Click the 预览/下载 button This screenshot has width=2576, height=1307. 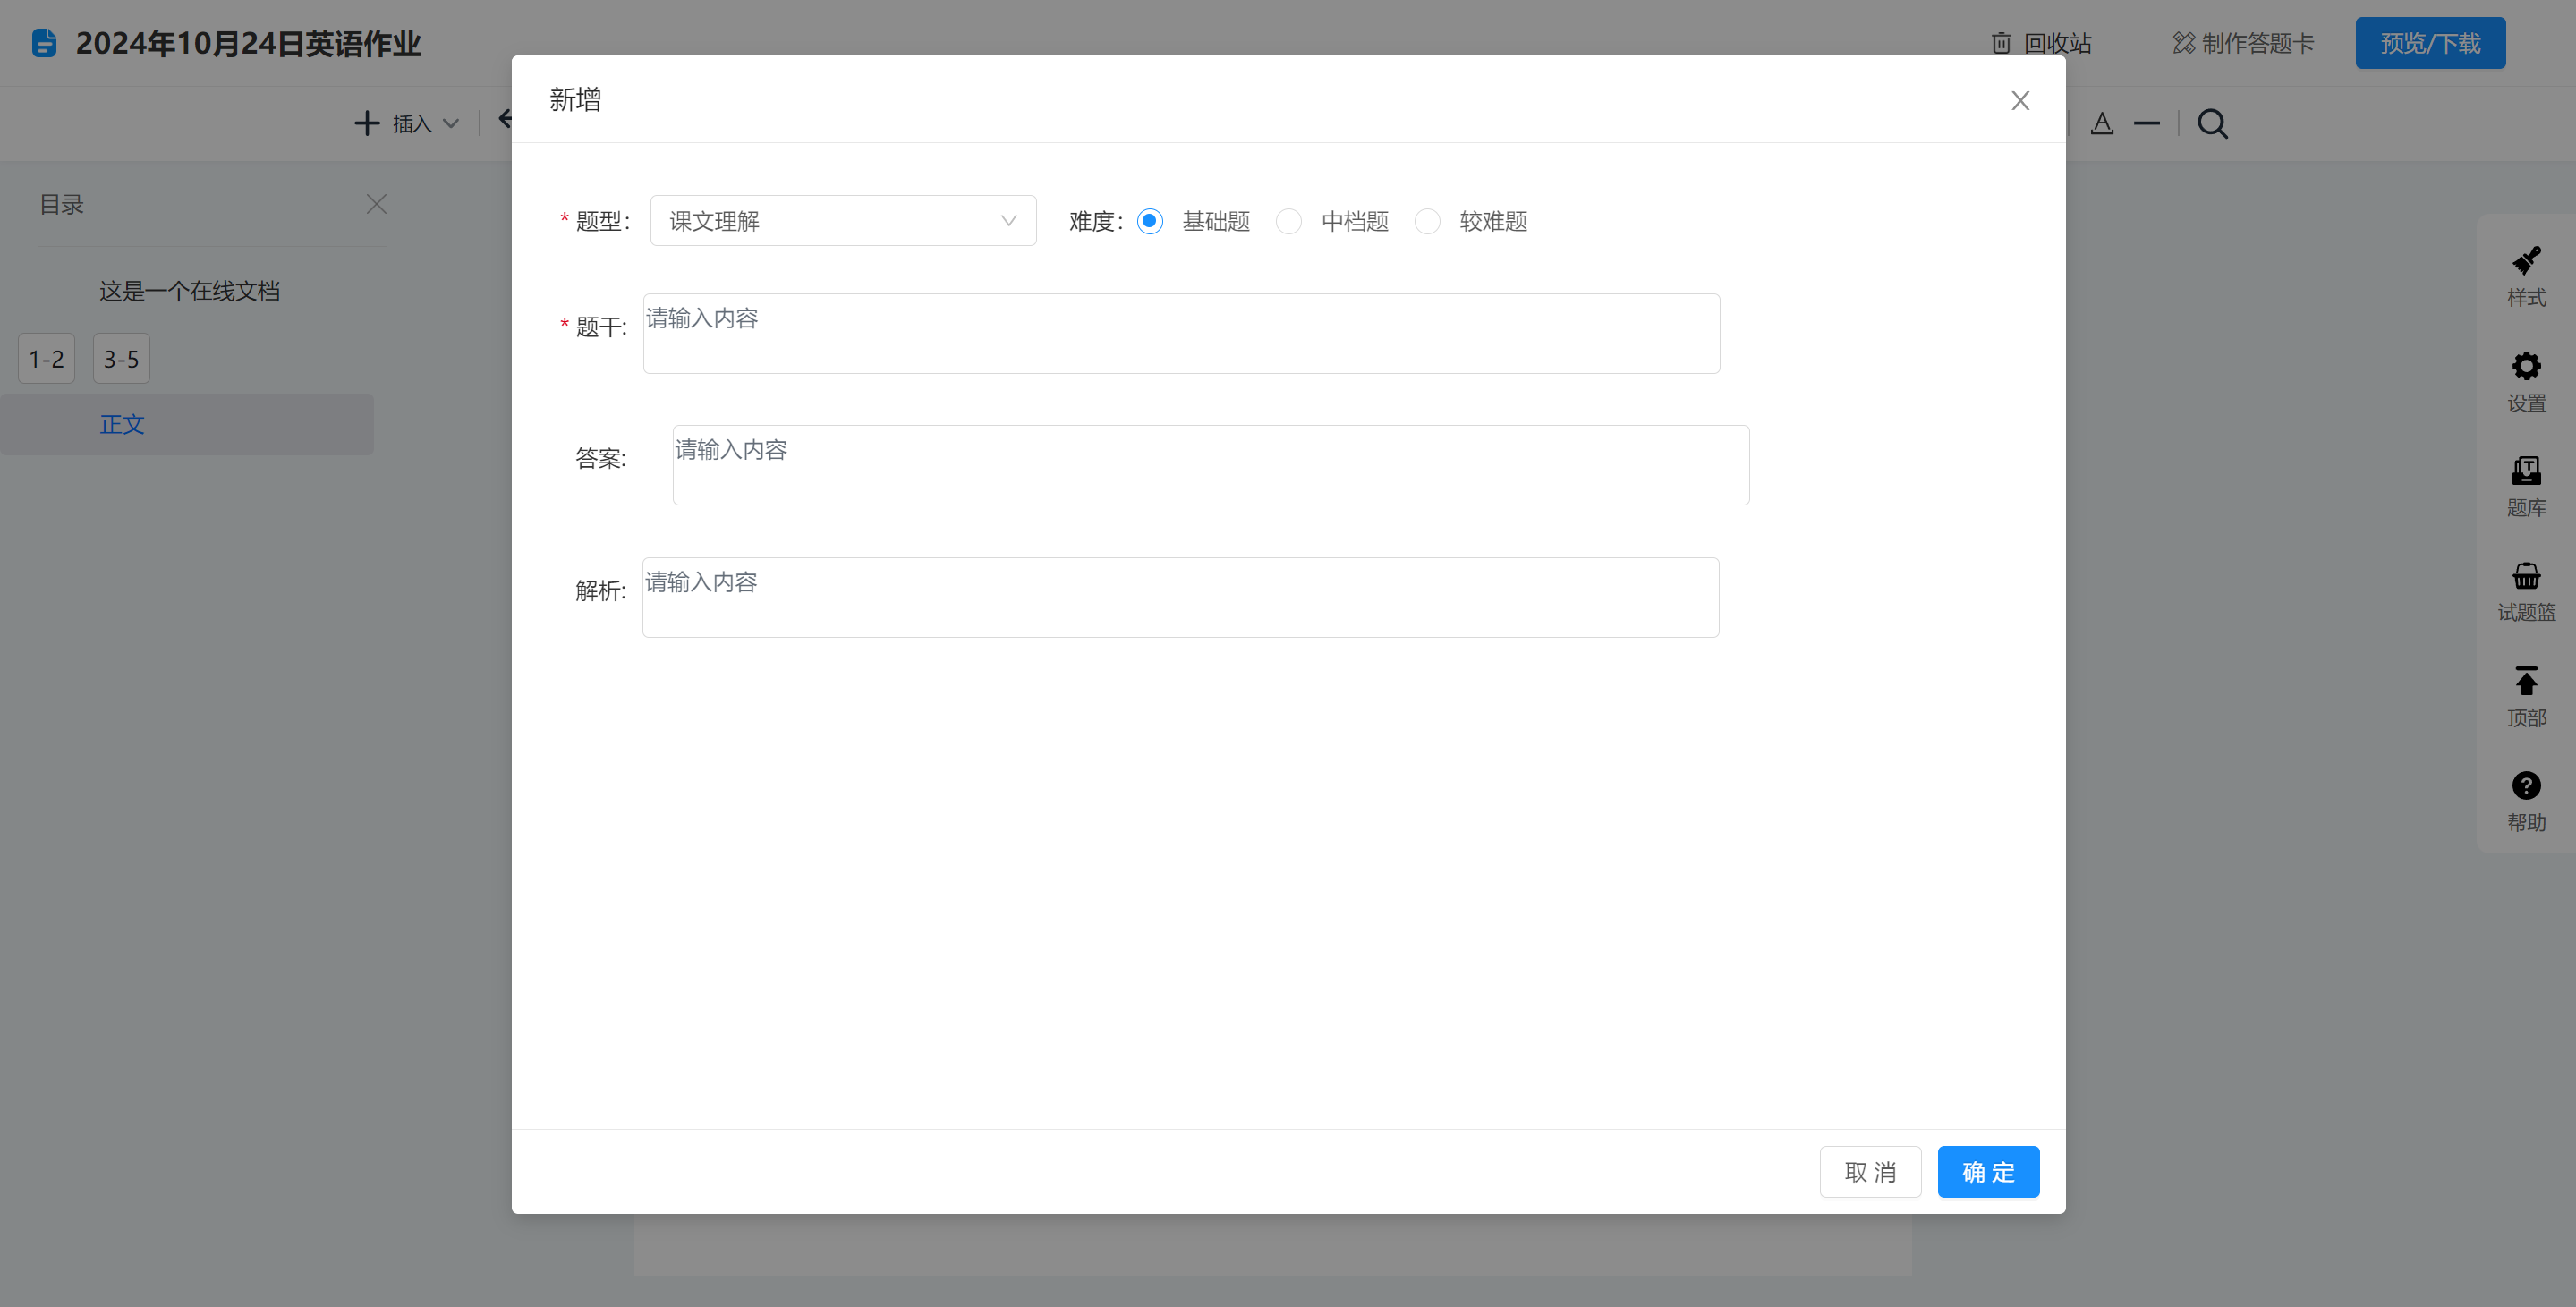2430,43
